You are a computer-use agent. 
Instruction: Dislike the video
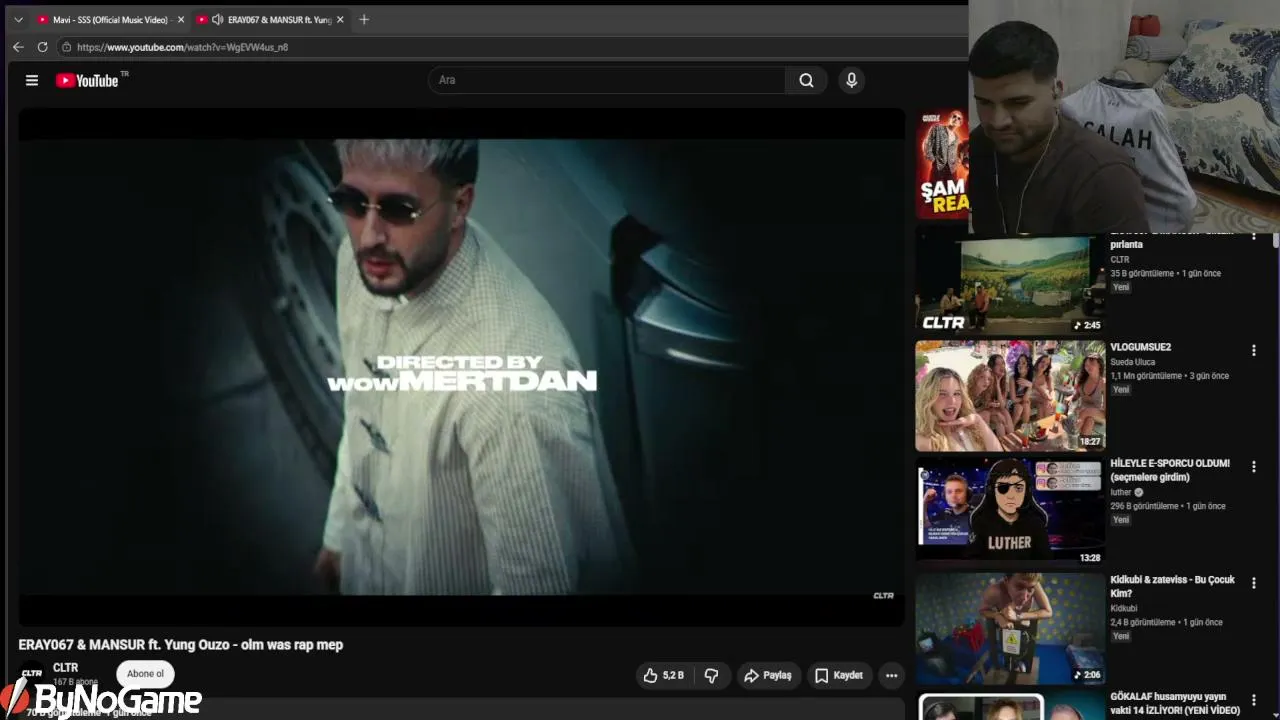pos(711,676)
